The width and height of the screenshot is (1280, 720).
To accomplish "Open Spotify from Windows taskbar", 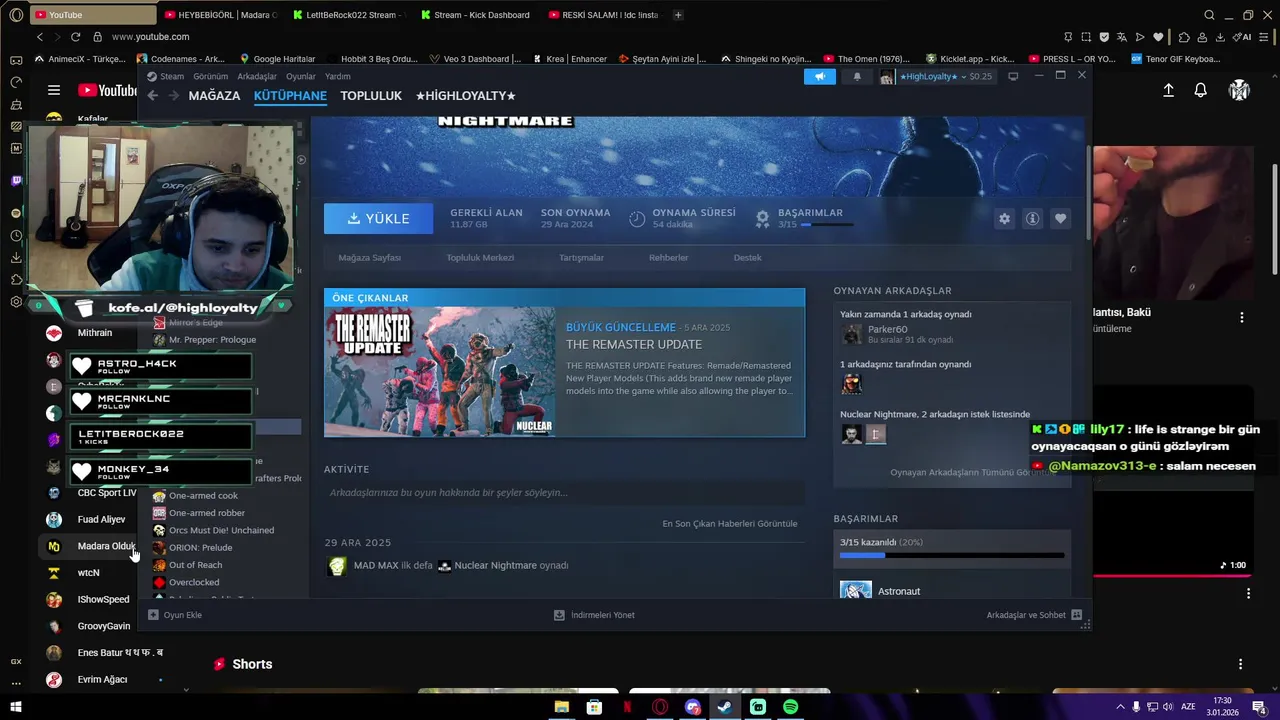I will click(x=790, y=707).
